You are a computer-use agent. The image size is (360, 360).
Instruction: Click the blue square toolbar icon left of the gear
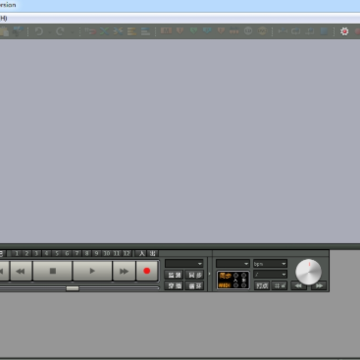tap(324, 31)
